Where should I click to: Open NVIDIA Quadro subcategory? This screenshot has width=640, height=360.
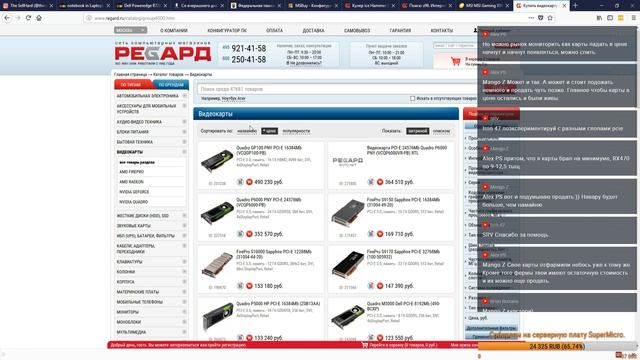133,202
